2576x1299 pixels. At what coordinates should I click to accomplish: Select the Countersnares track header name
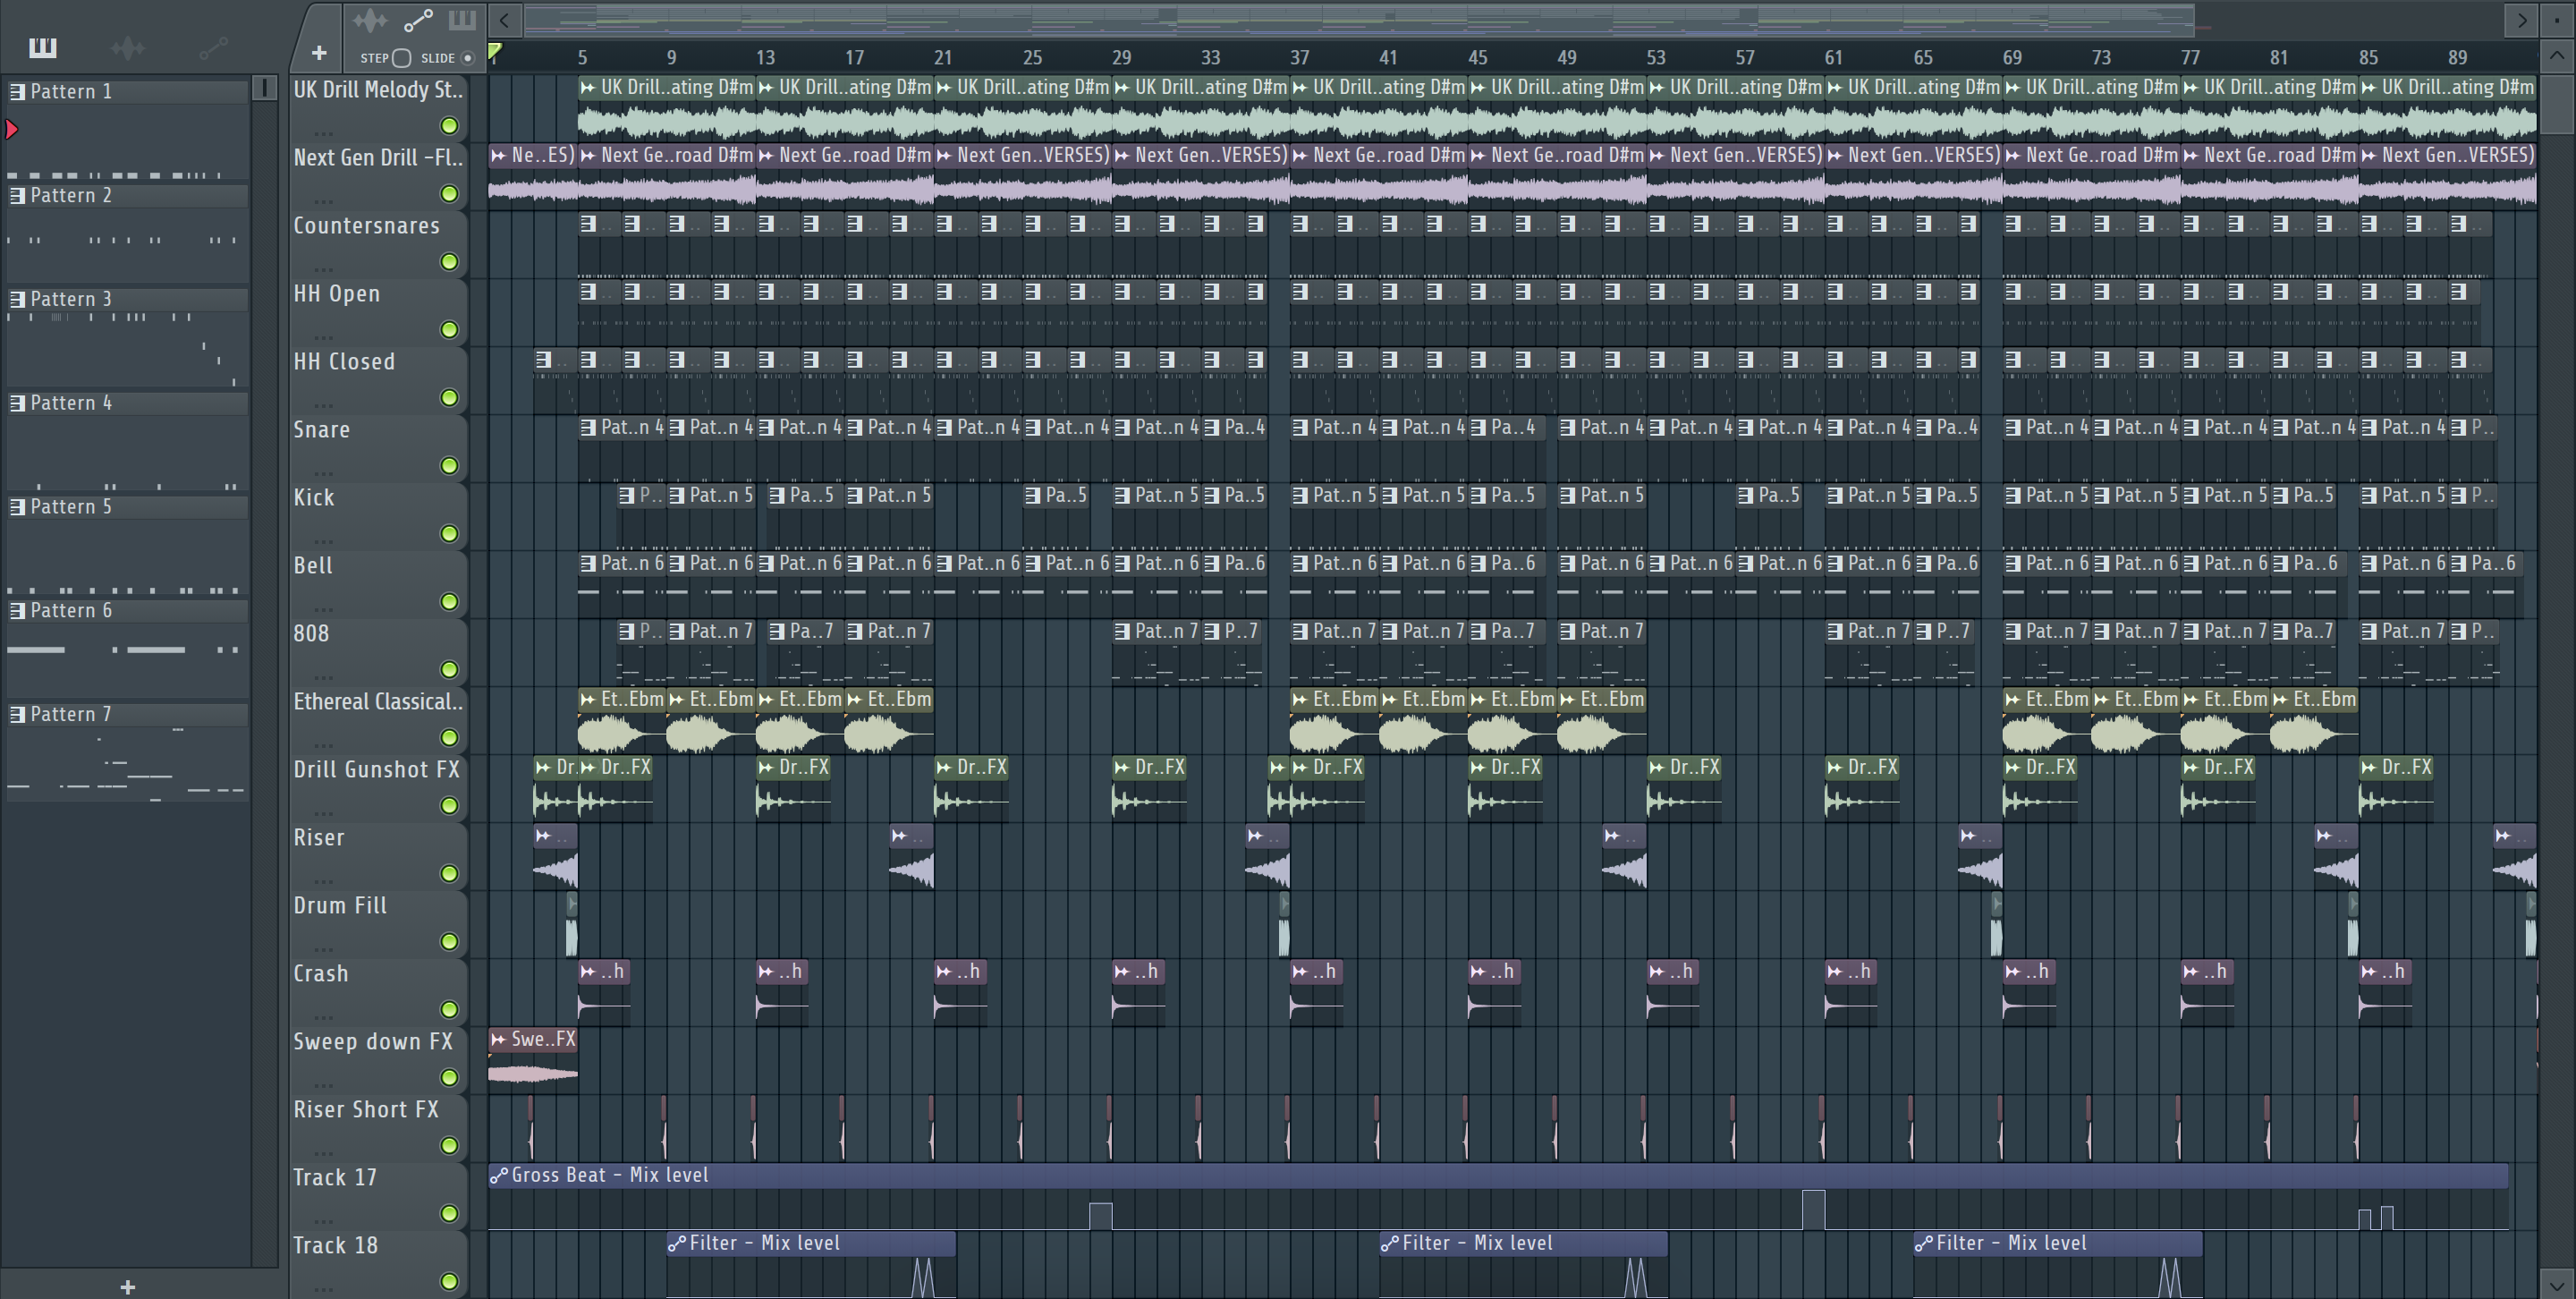(366, 226)
